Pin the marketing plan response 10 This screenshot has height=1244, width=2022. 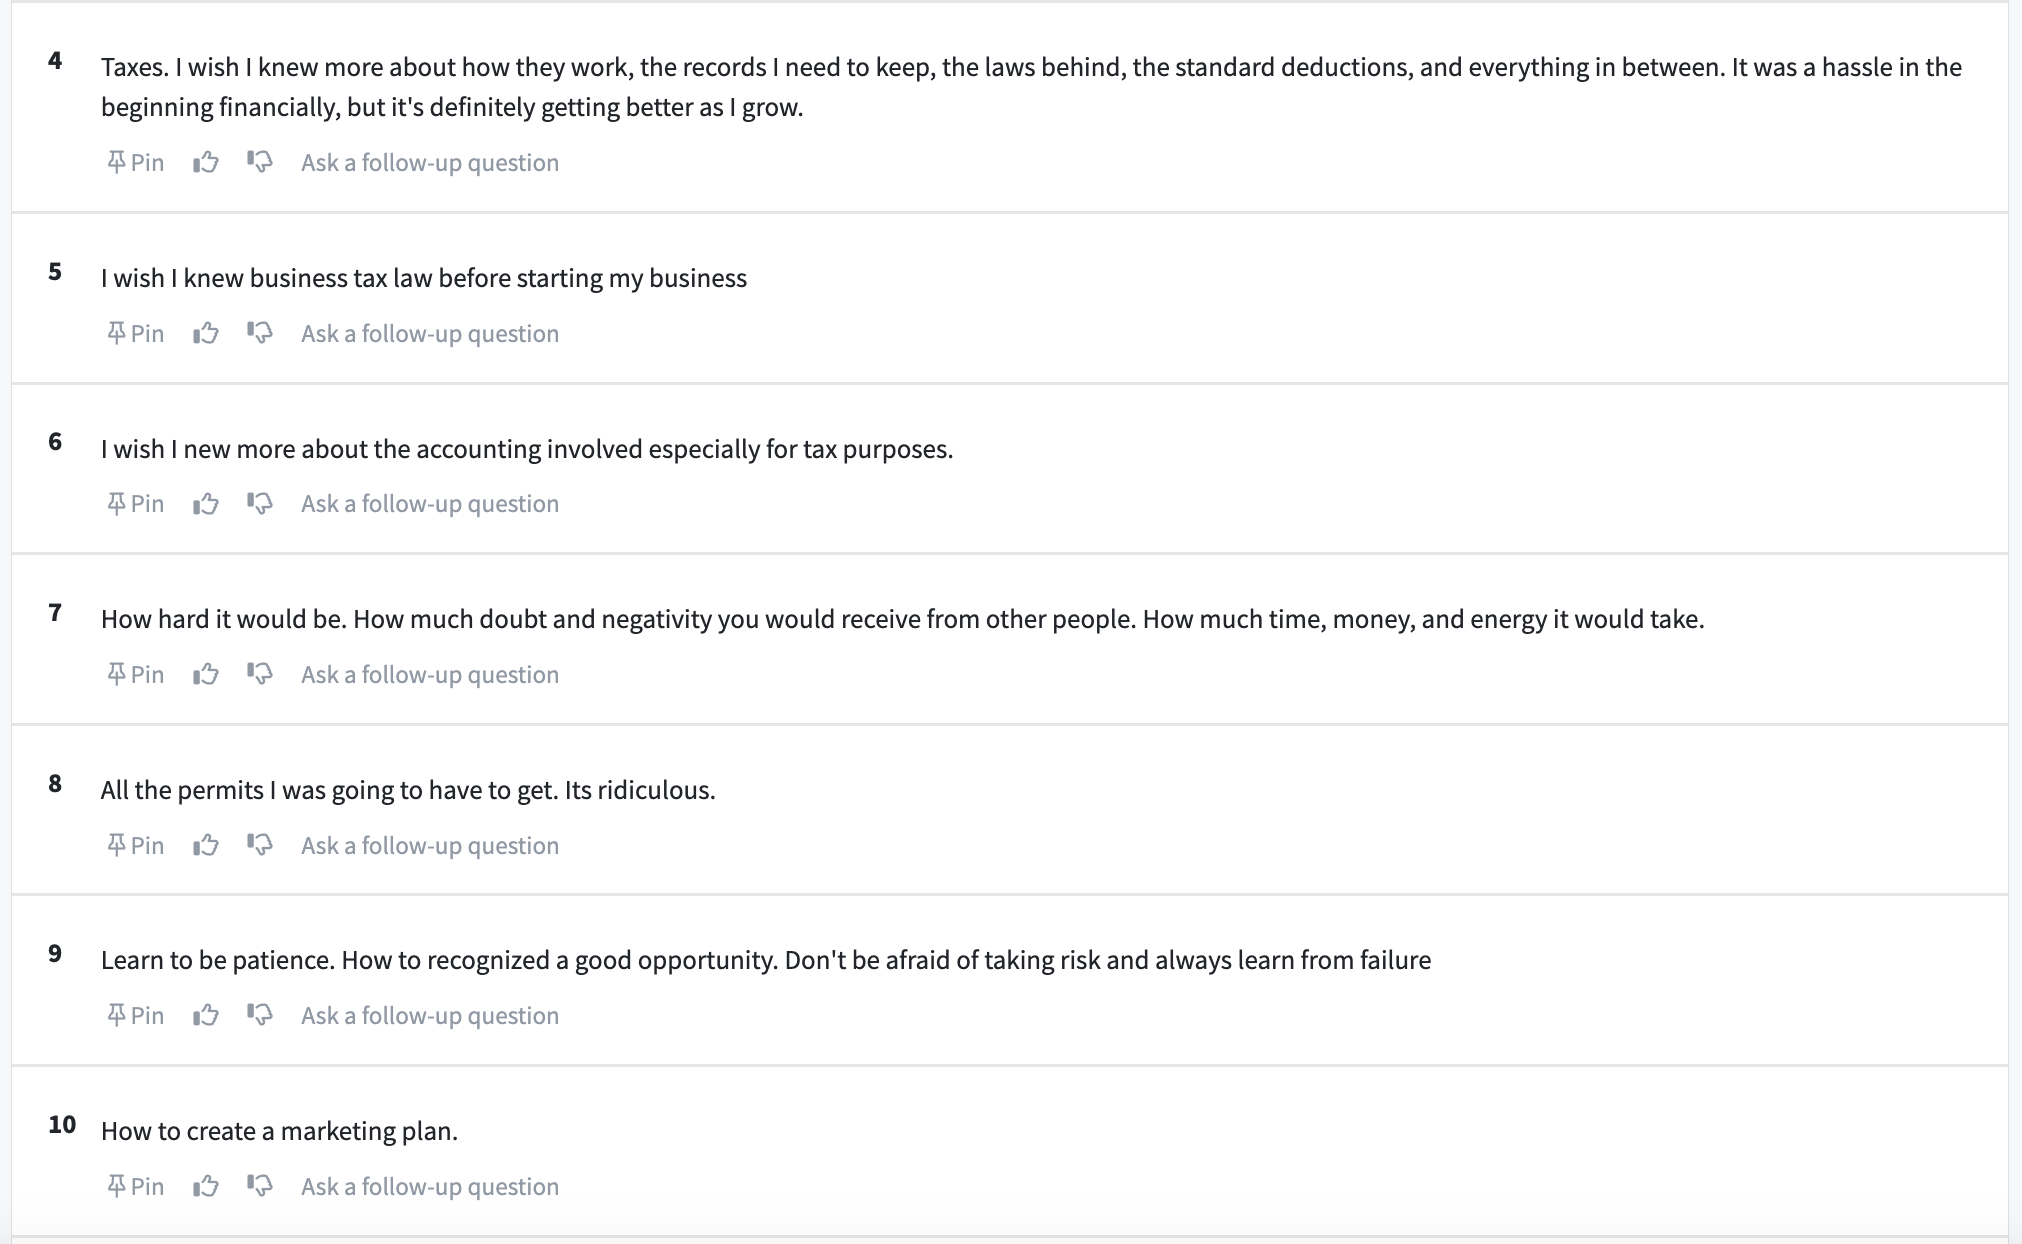point(136,1186)
